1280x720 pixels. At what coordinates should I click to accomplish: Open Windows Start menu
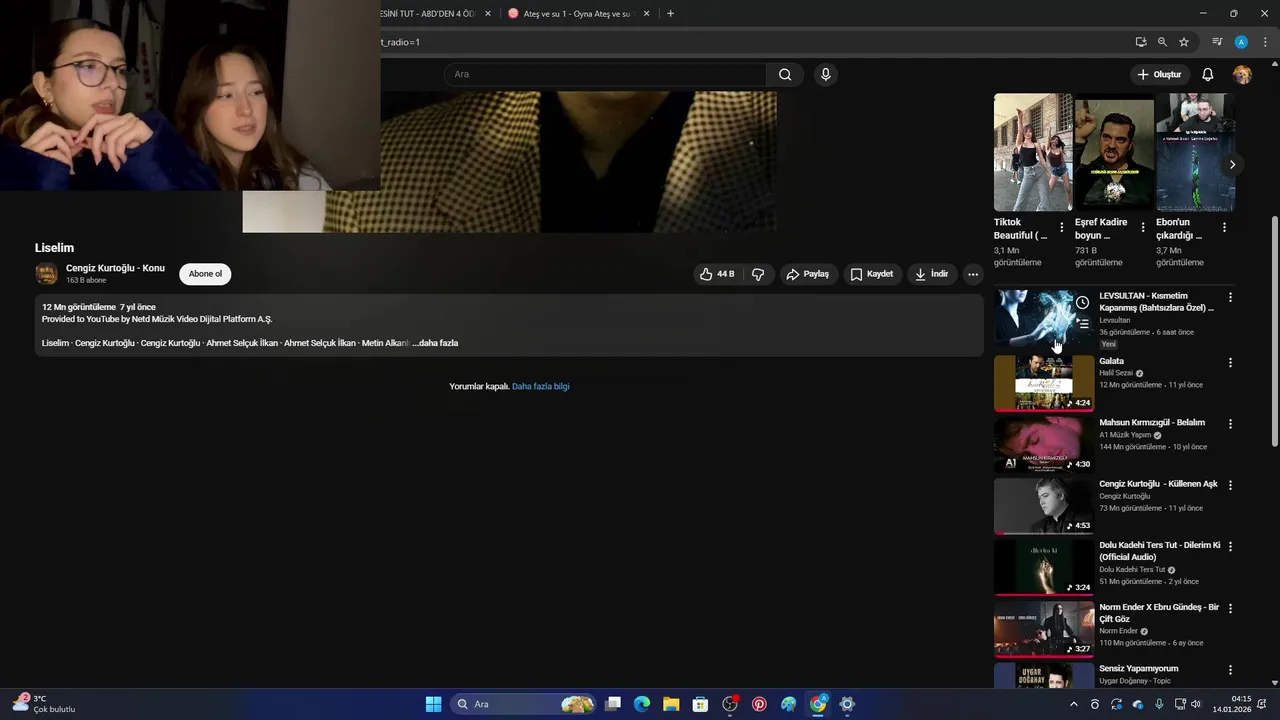coord(433,704)
